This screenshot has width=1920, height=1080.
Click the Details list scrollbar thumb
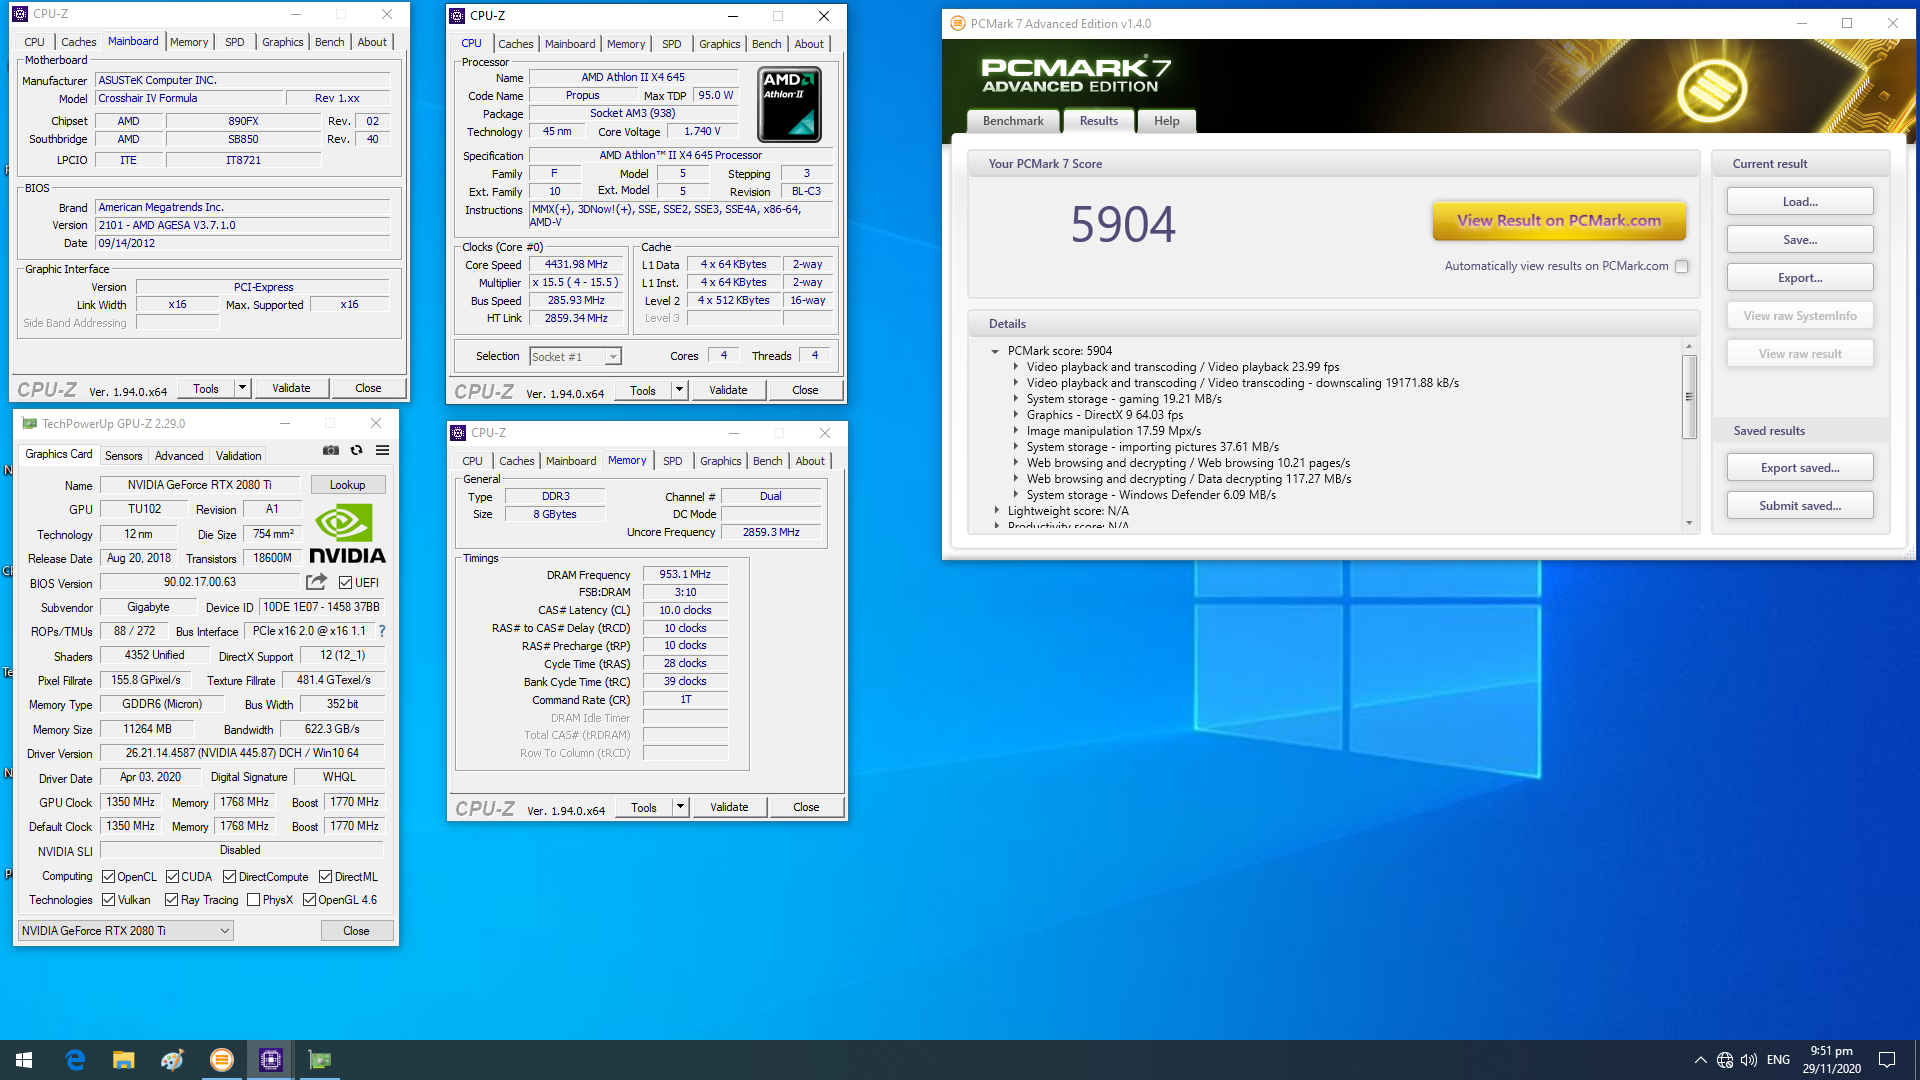pos(1689,397)
